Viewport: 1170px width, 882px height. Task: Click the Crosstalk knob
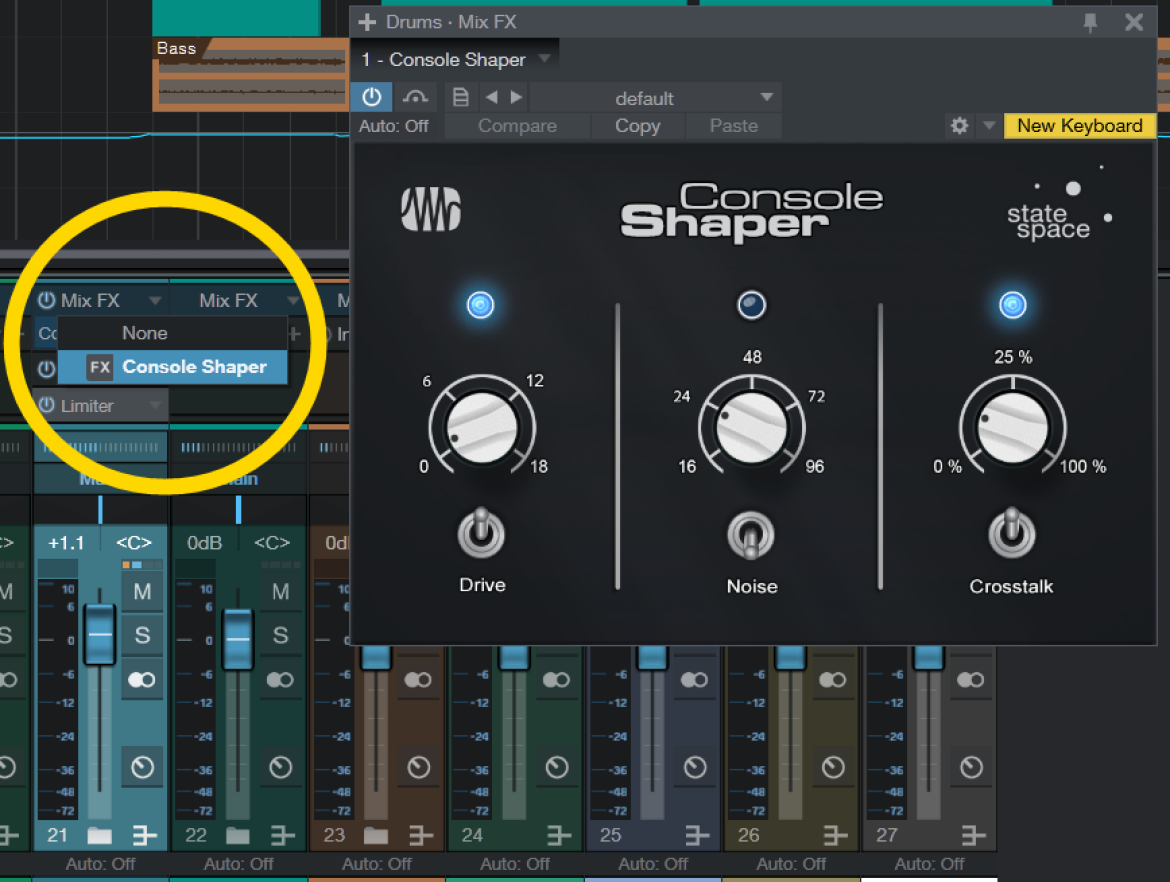coord(1013,428)
